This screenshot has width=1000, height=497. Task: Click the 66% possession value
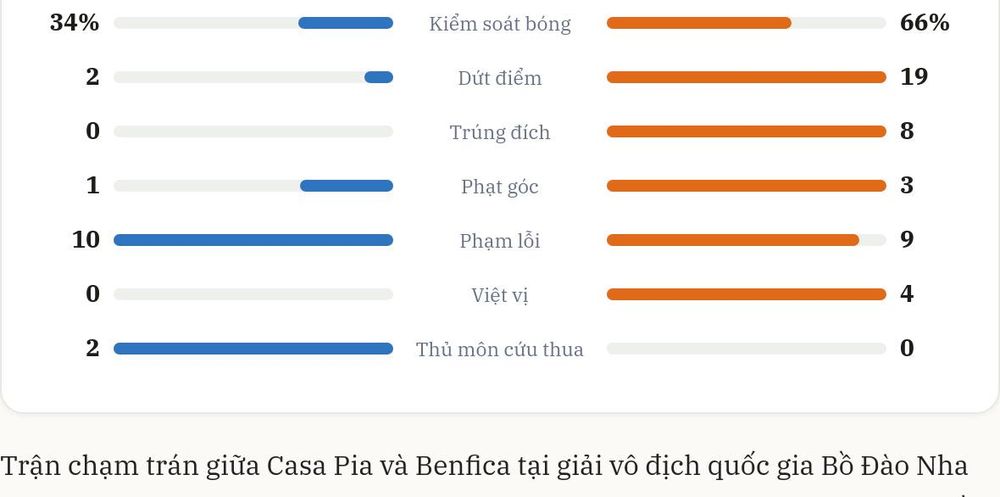tap(925, 23)
